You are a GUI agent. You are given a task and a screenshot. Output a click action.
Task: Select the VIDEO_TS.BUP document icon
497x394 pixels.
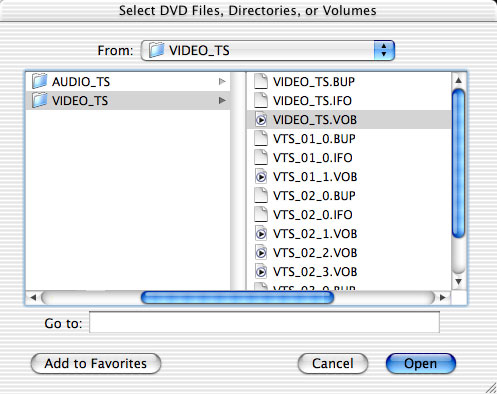click(261, 82)
